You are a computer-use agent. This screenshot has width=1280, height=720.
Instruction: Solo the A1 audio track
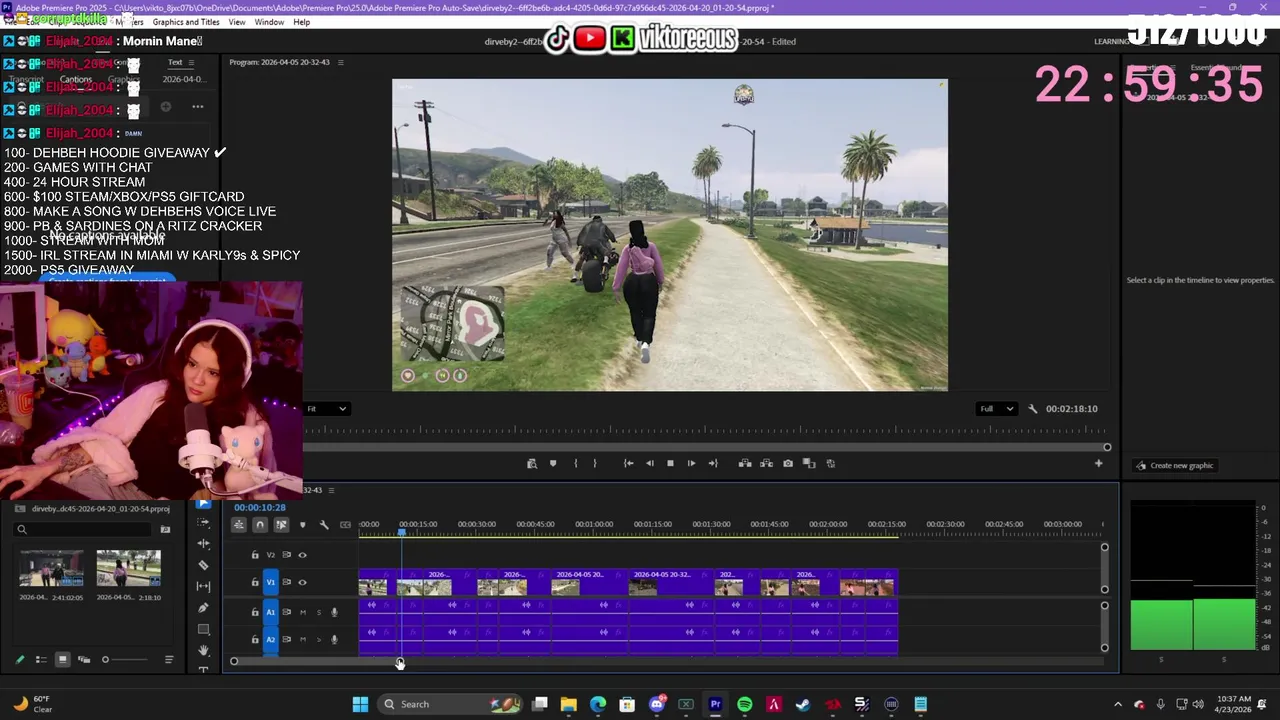point(319,612)
